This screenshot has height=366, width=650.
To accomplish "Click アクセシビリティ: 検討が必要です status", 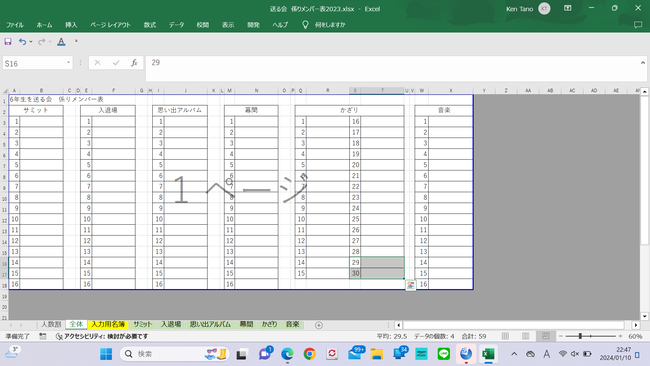I will pyautogui.click(x=102, y=337).
